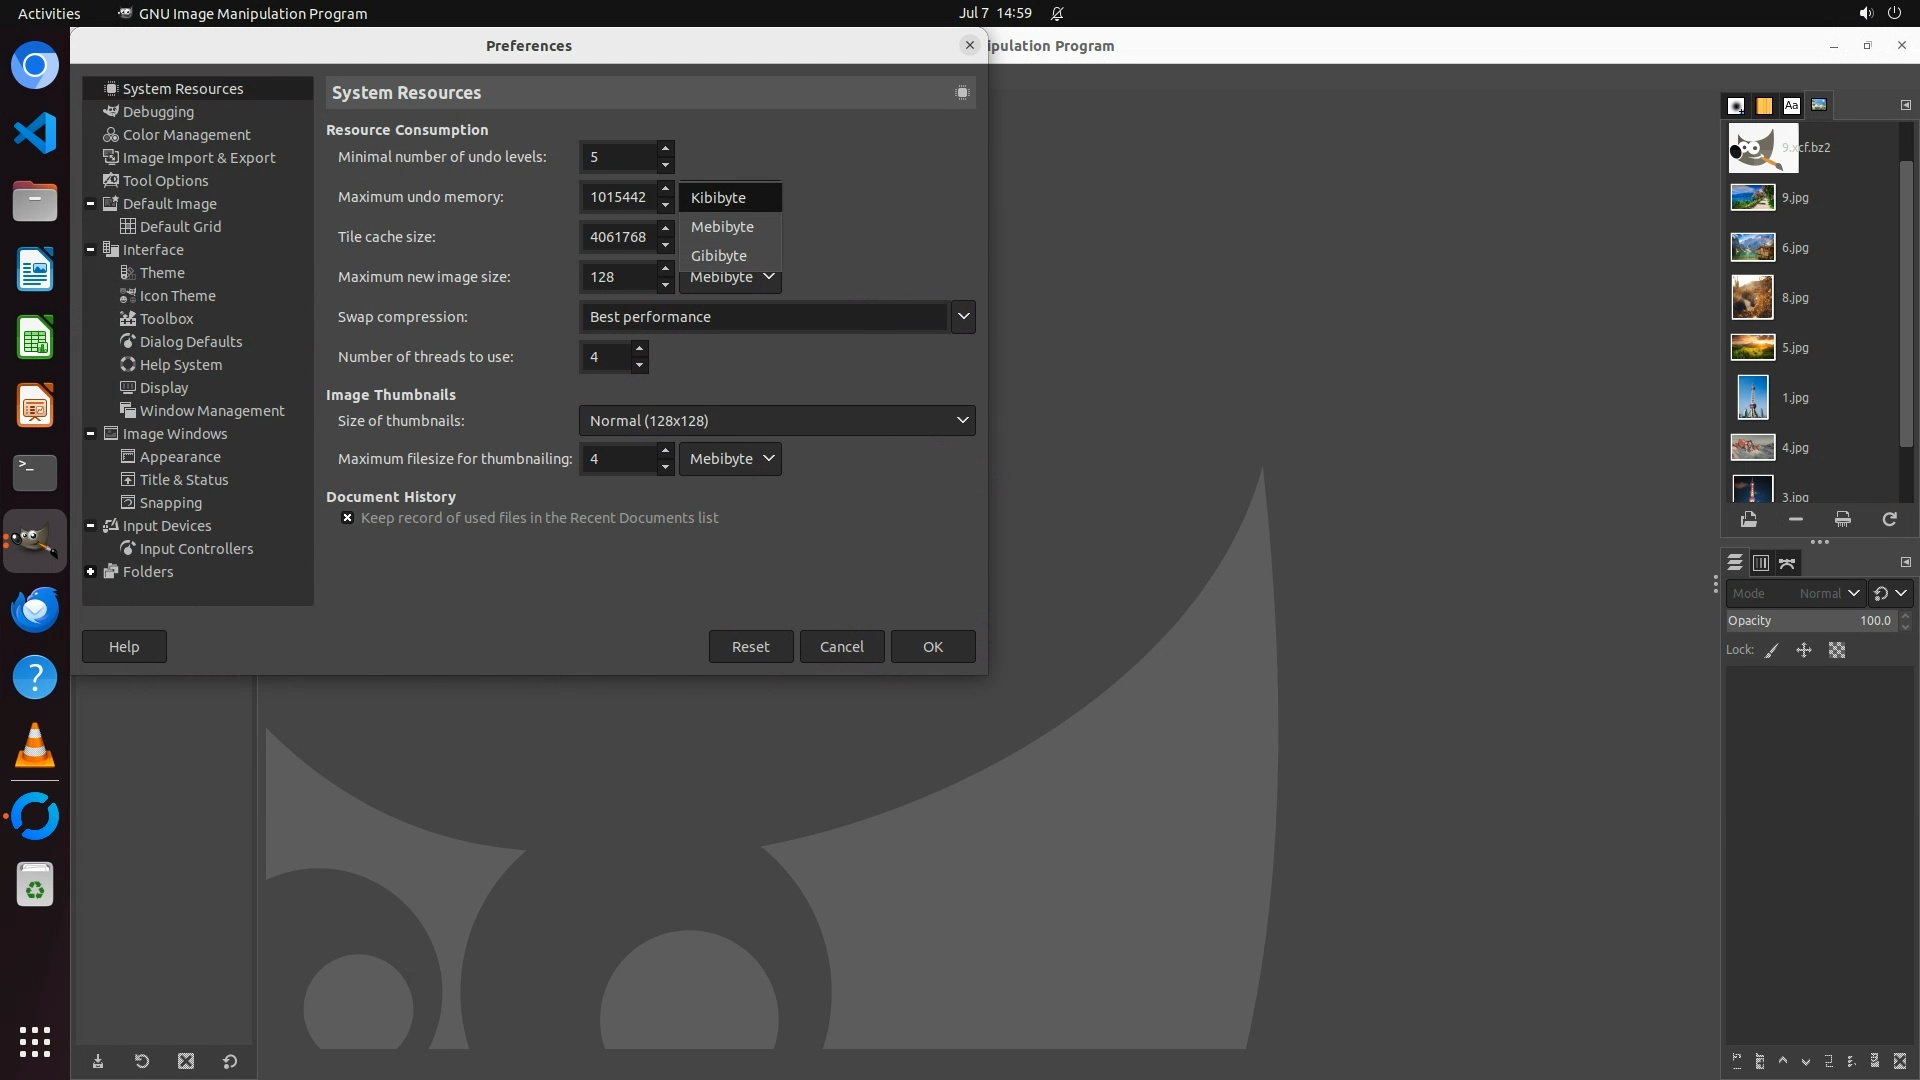Select Gibibyte from the unit list

(719, 256)
